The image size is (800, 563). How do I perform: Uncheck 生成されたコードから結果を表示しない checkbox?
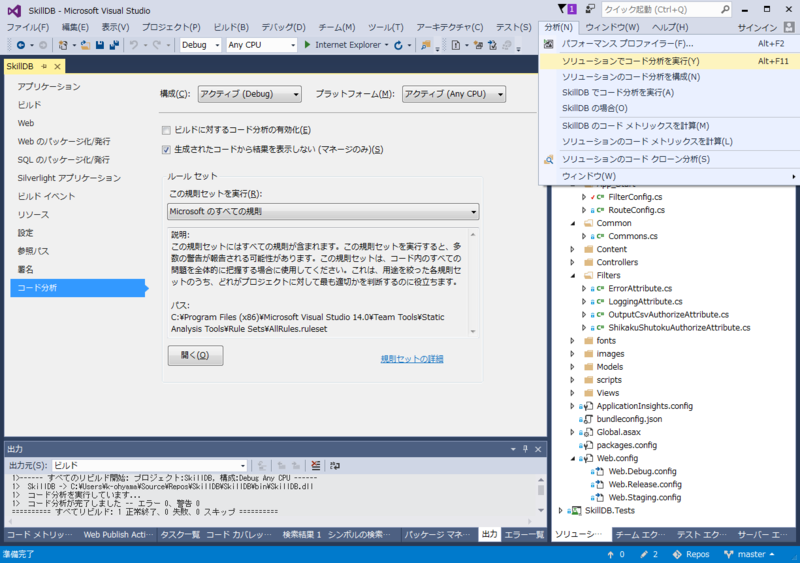(x=166, y=150)
